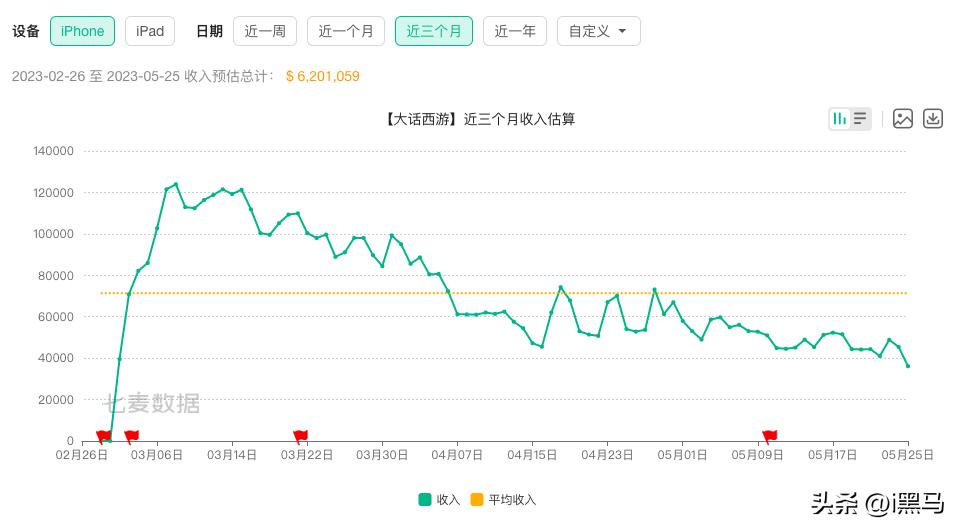The image size is (961, 532).
Task: Click the 04月07日 x-axis label
Action: (457, 455)
